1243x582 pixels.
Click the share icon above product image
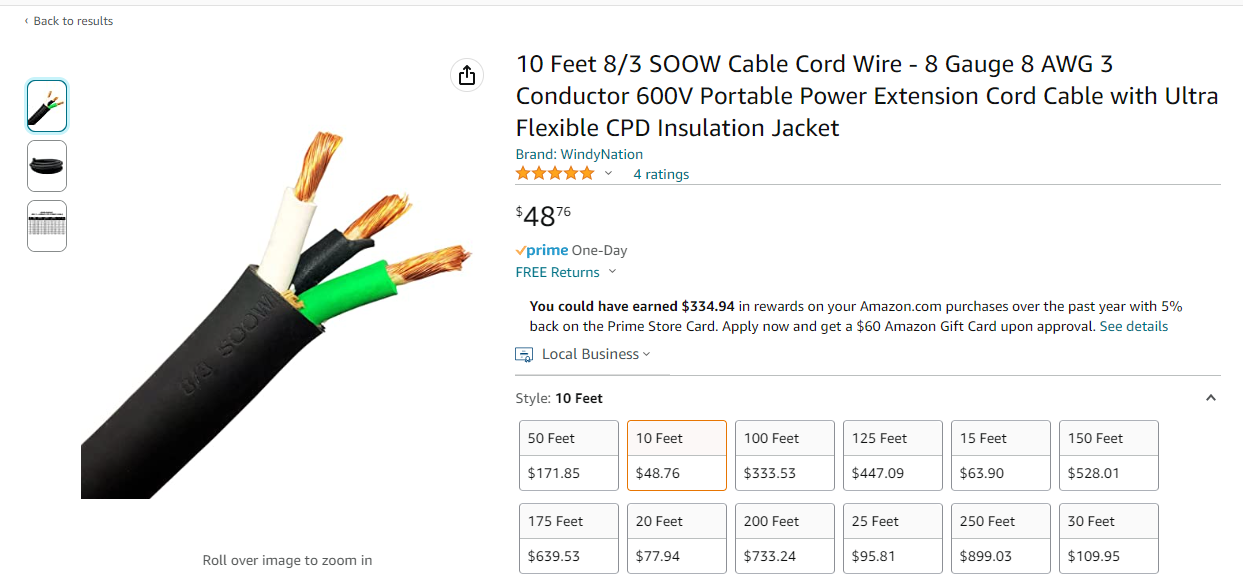[466, 75]
